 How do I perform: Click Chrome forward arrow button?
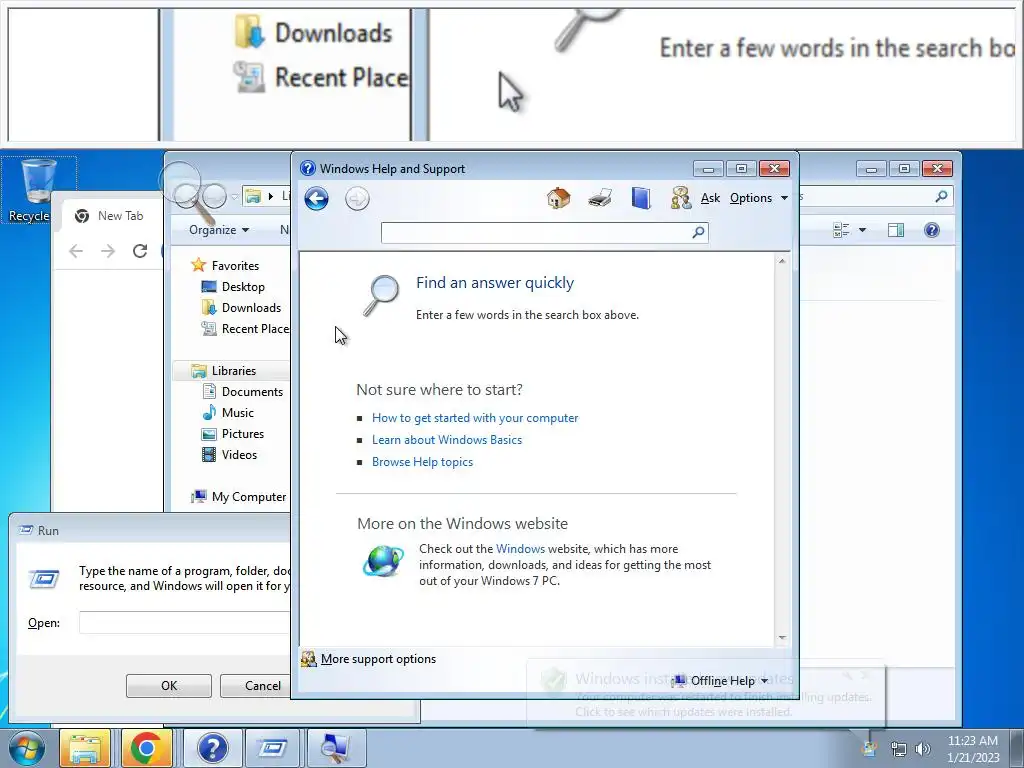pos(108,251)
